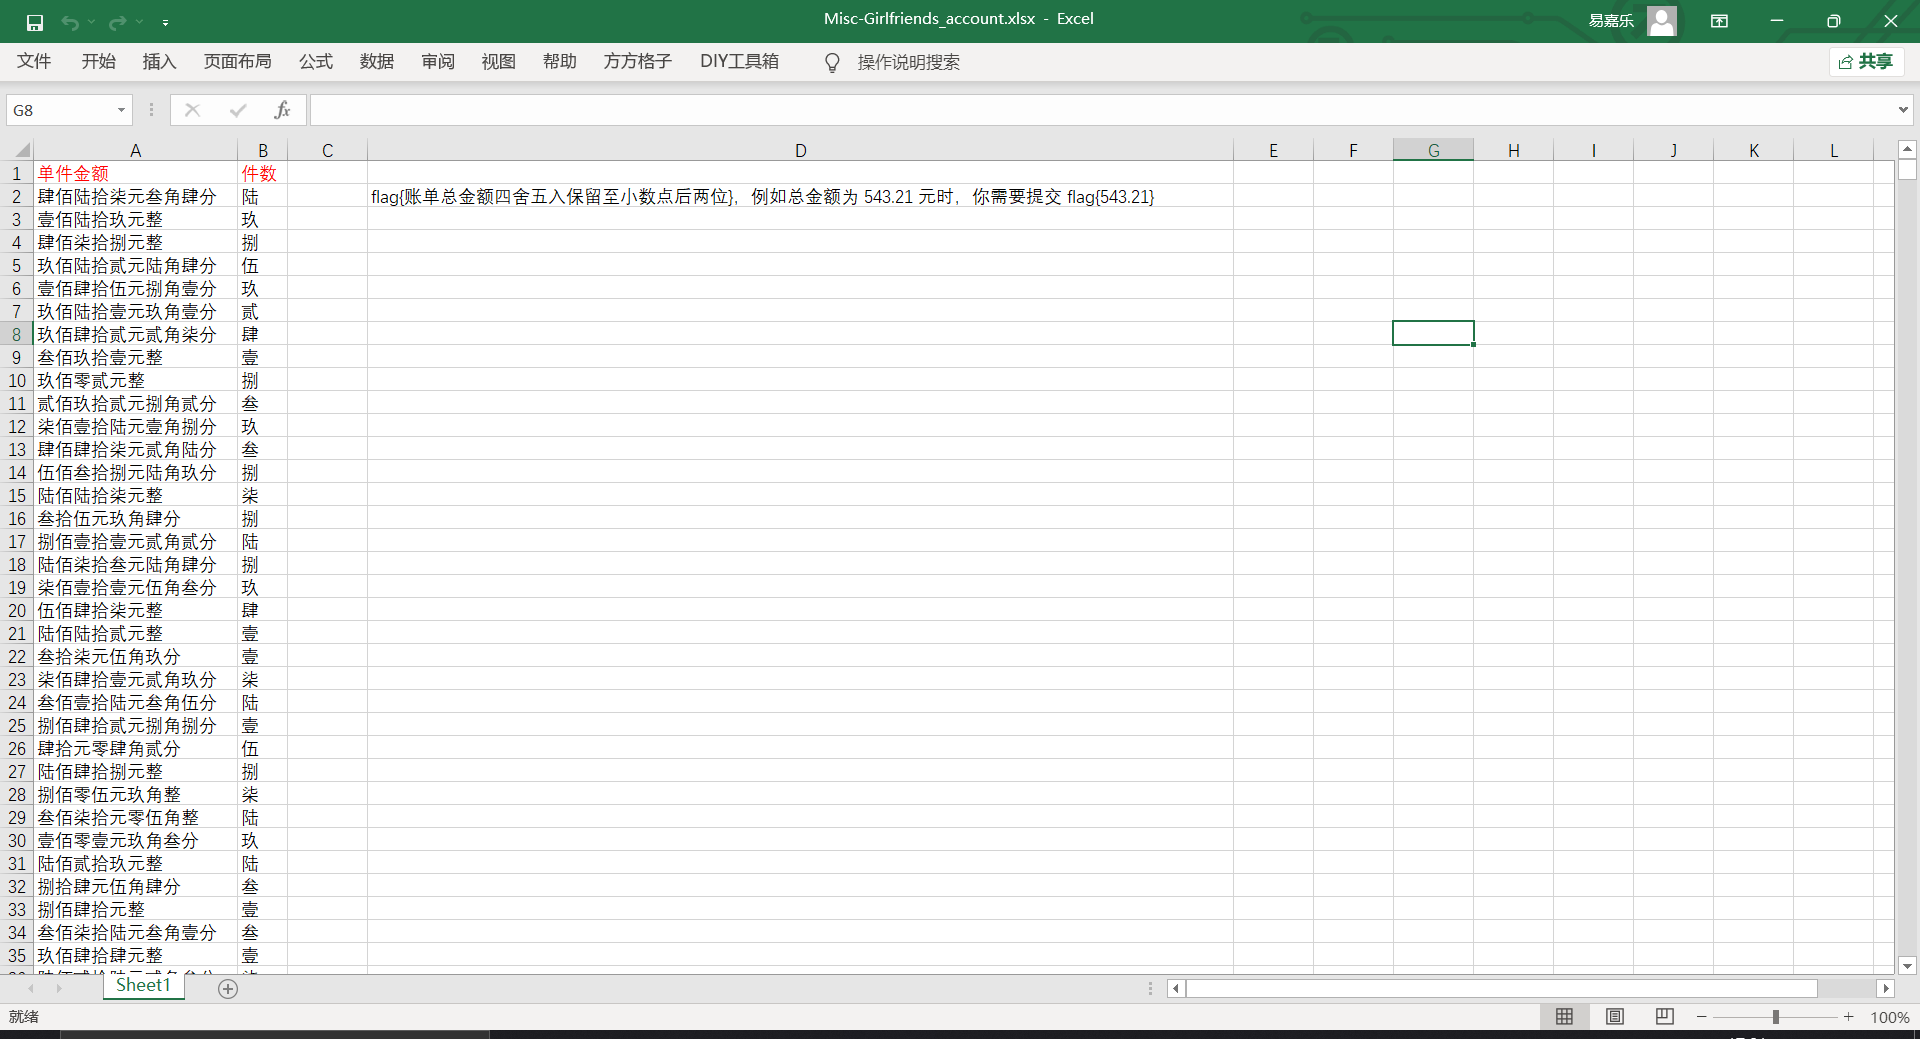Open the Undo history dropdown arrow
1920x1039 pixels.
coord(91,21)
